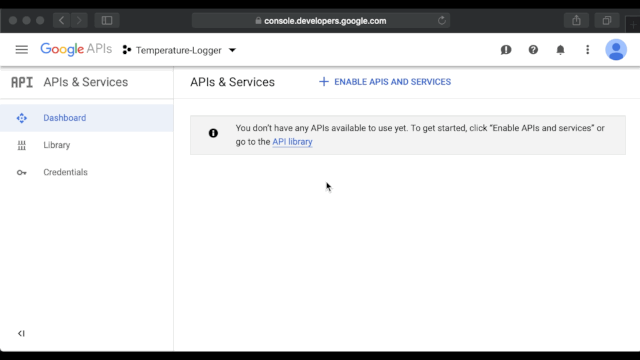
Task: Click the Credentials key icon
Action: [22, 173]
